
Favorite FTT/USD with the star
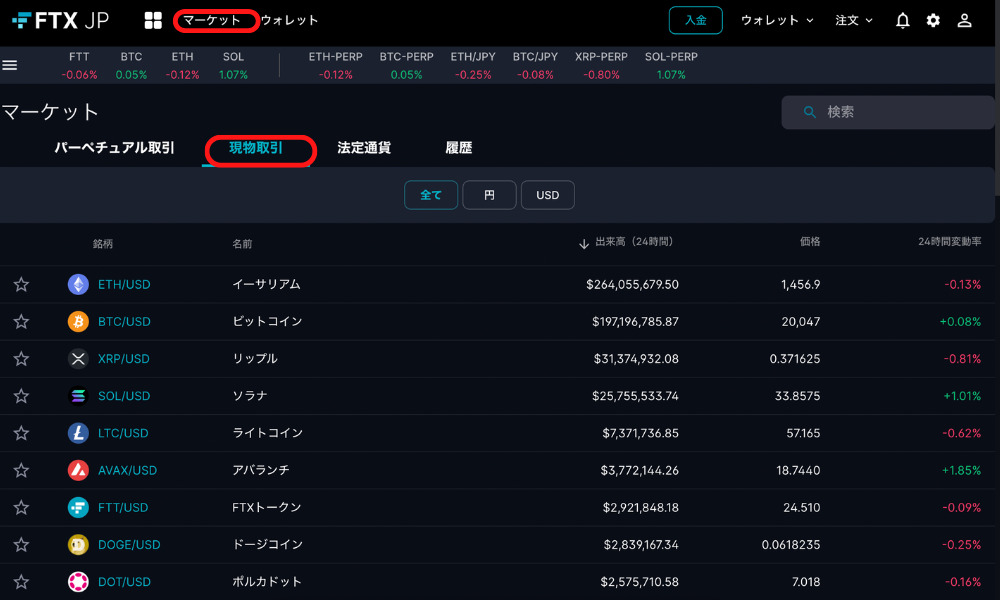pos(21,508)
